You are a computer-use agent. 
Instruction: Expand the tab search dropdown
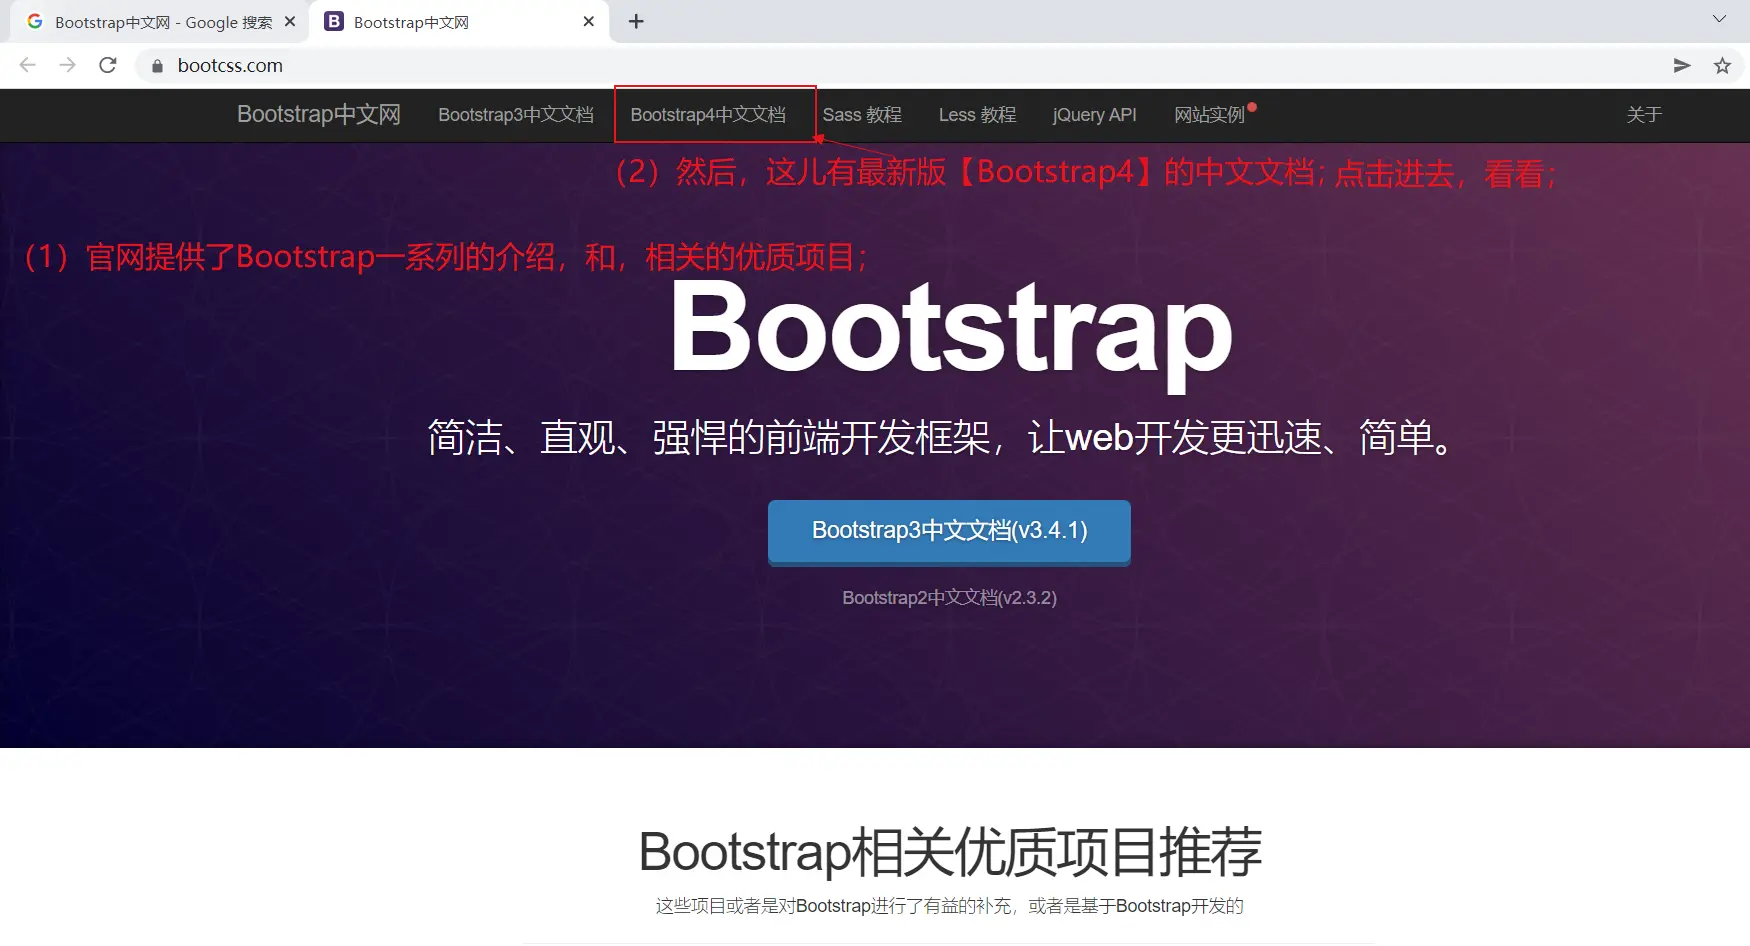pyautogui.click(x=1720, y=19)
